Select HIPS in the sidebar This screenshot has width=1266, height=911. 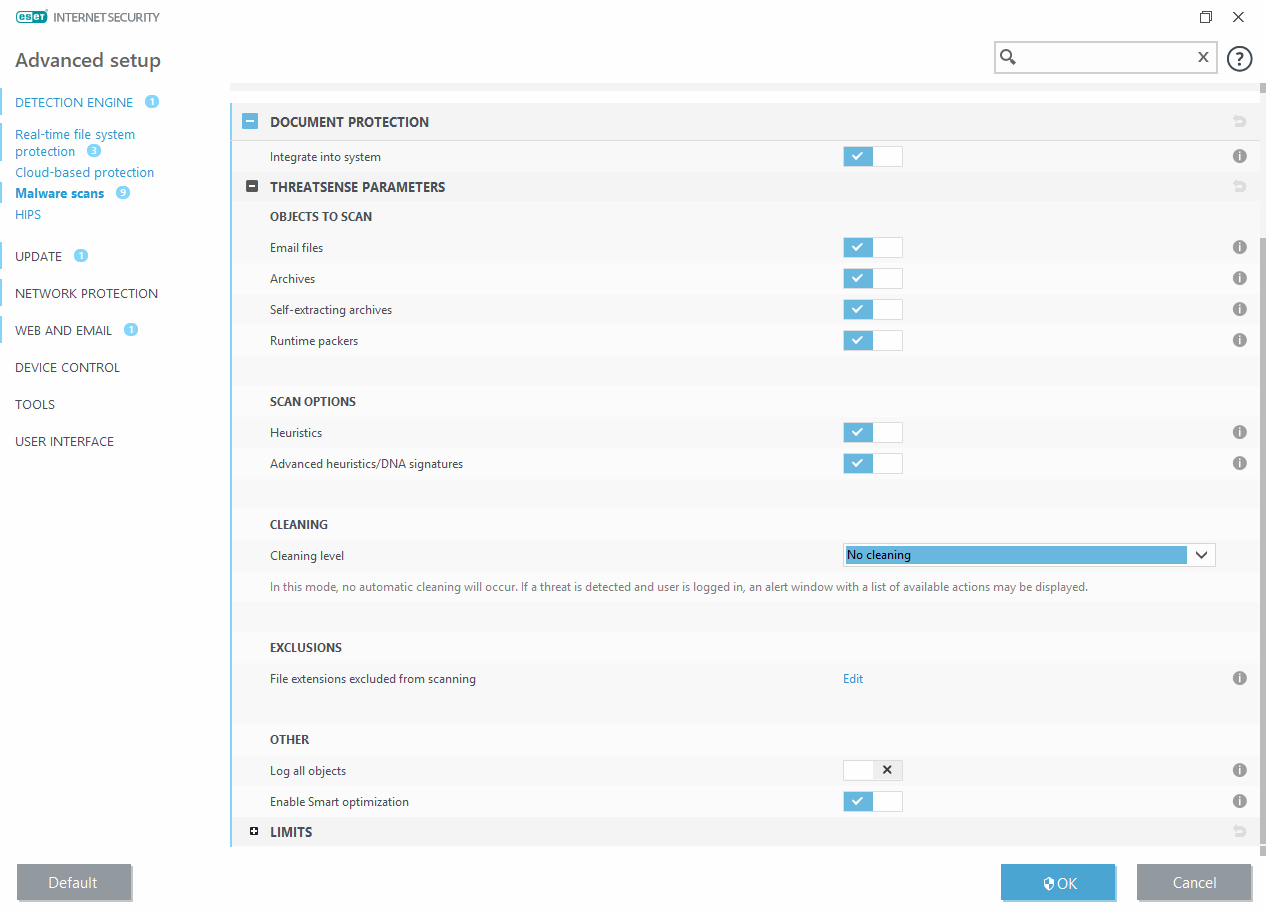tap(28, 214)
